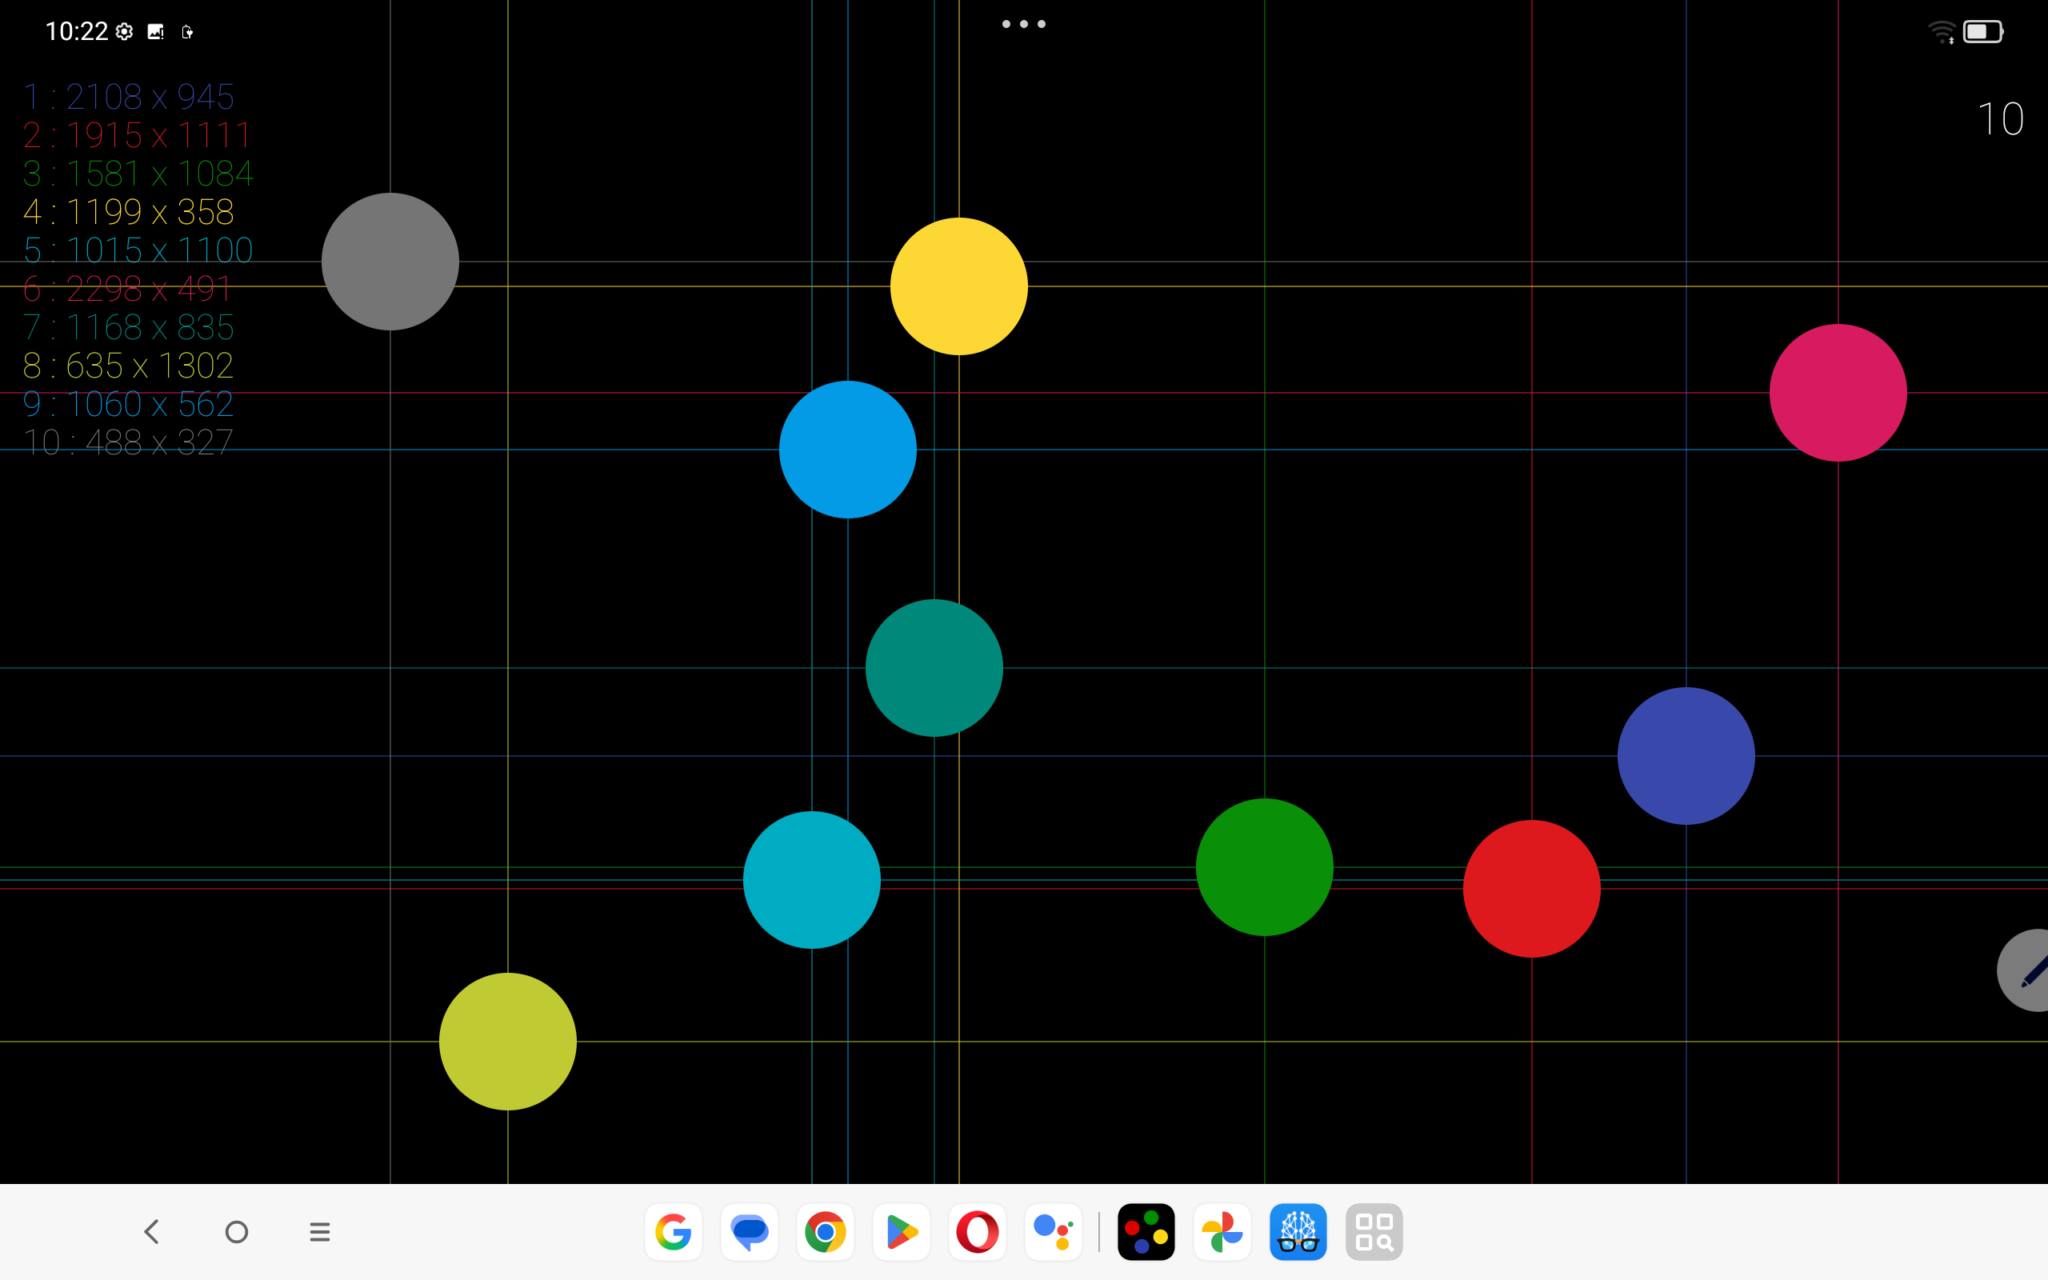Open Google Photos

click(1222, 1232)
